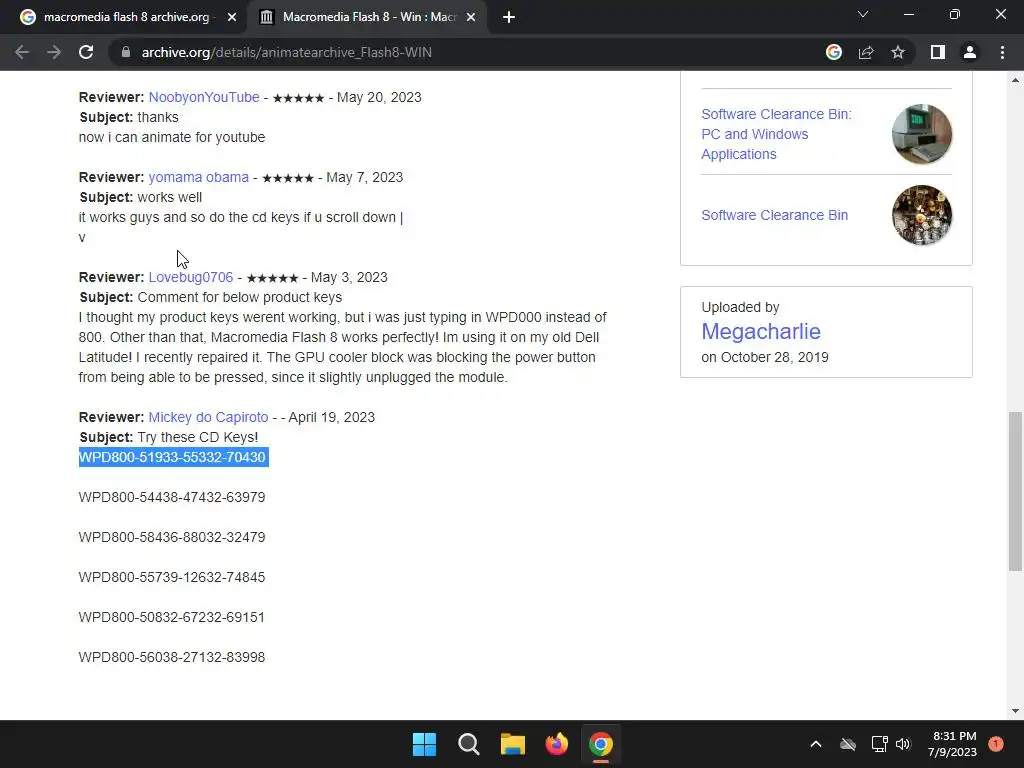Open the clock showing 8:31 PM
Viewport: 1024px width, 768px height.
tap(953, 744)
